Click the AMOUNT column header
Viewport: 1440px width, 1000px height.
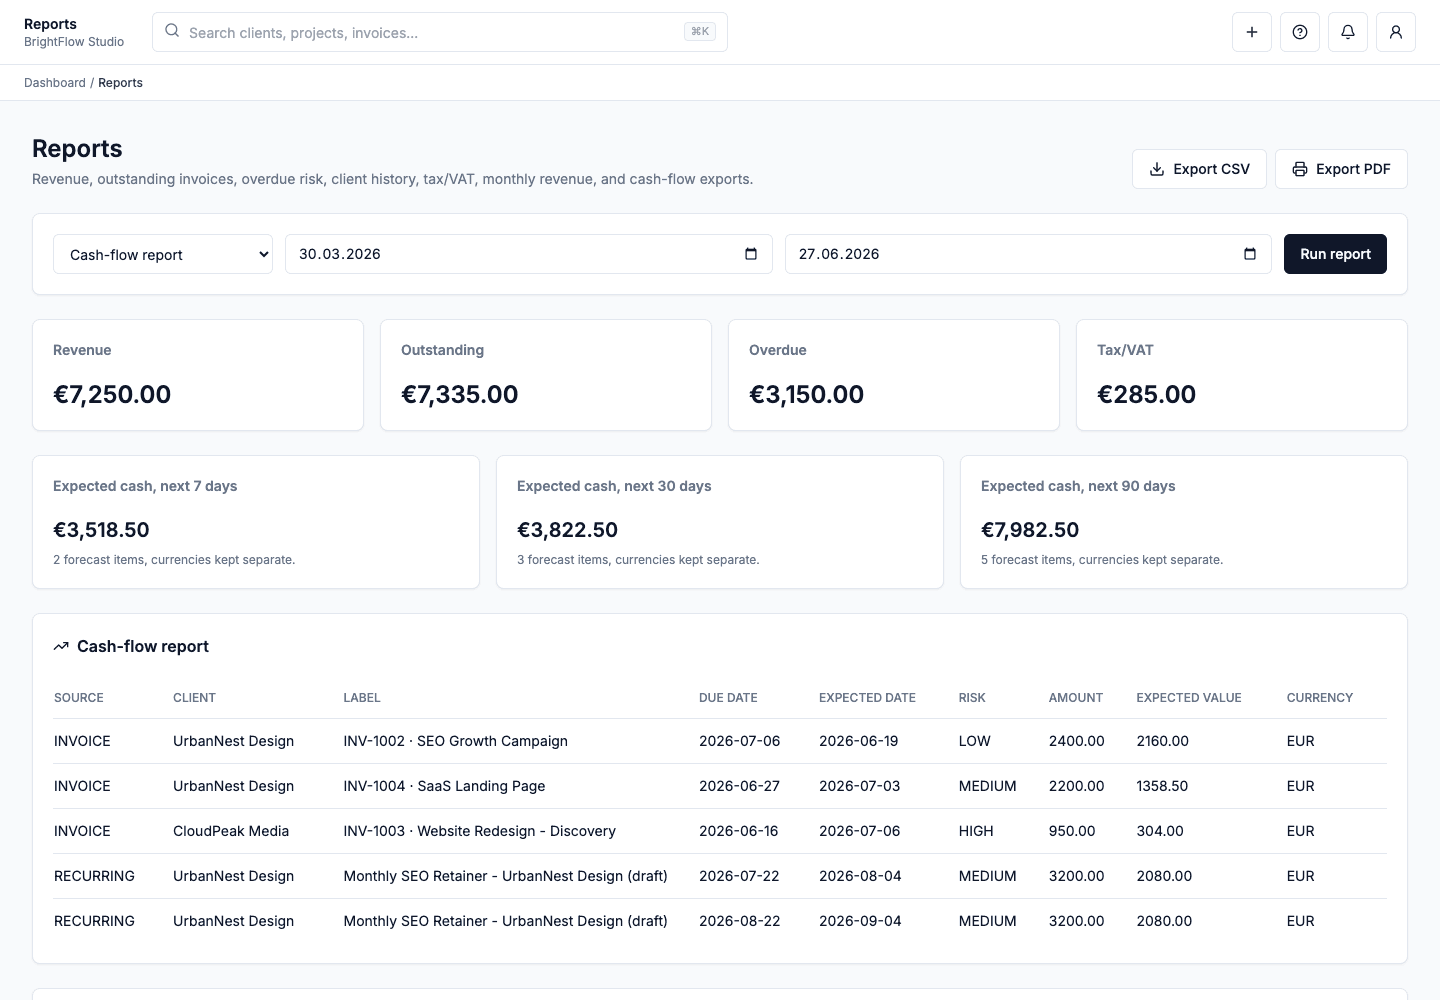point(1076,698)
